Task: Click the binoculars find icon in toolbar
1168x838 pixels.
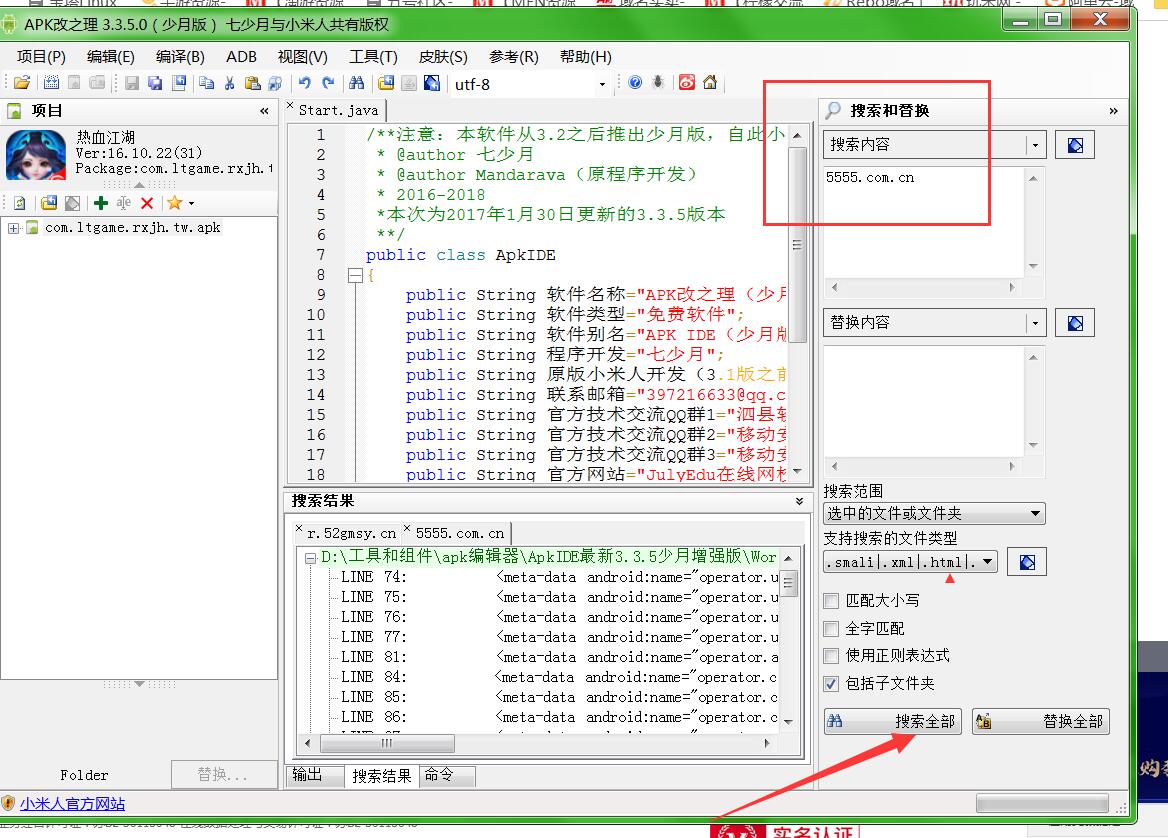Action: tap(355, 84)
